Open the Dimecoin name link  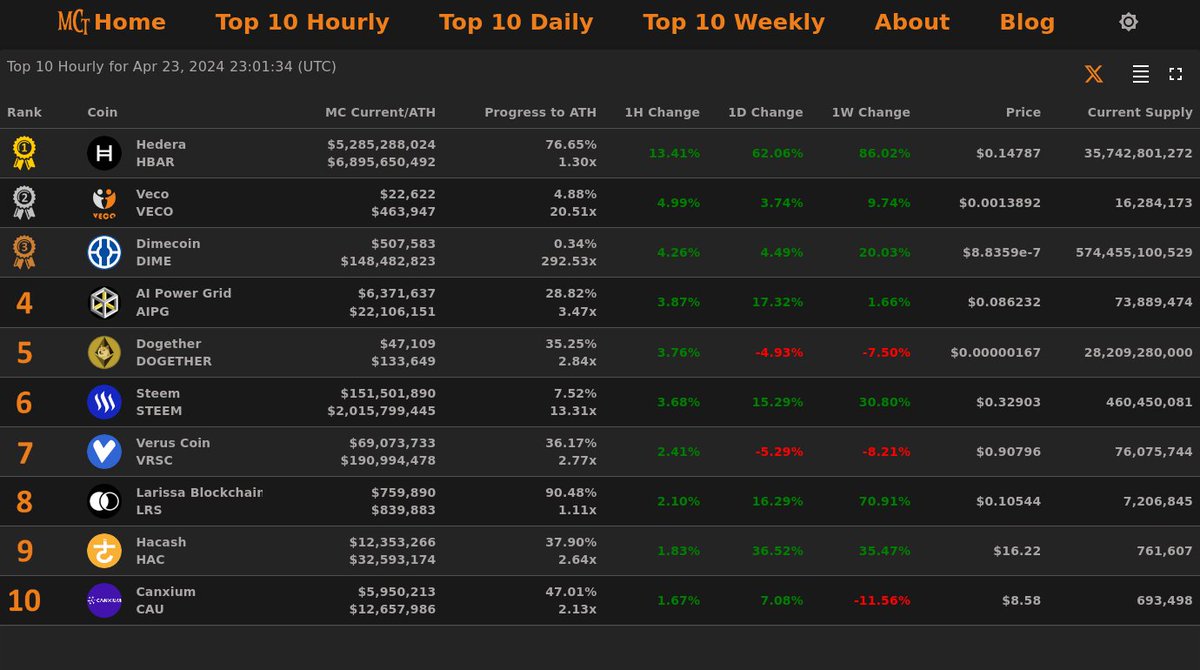[x=168, y=244]
